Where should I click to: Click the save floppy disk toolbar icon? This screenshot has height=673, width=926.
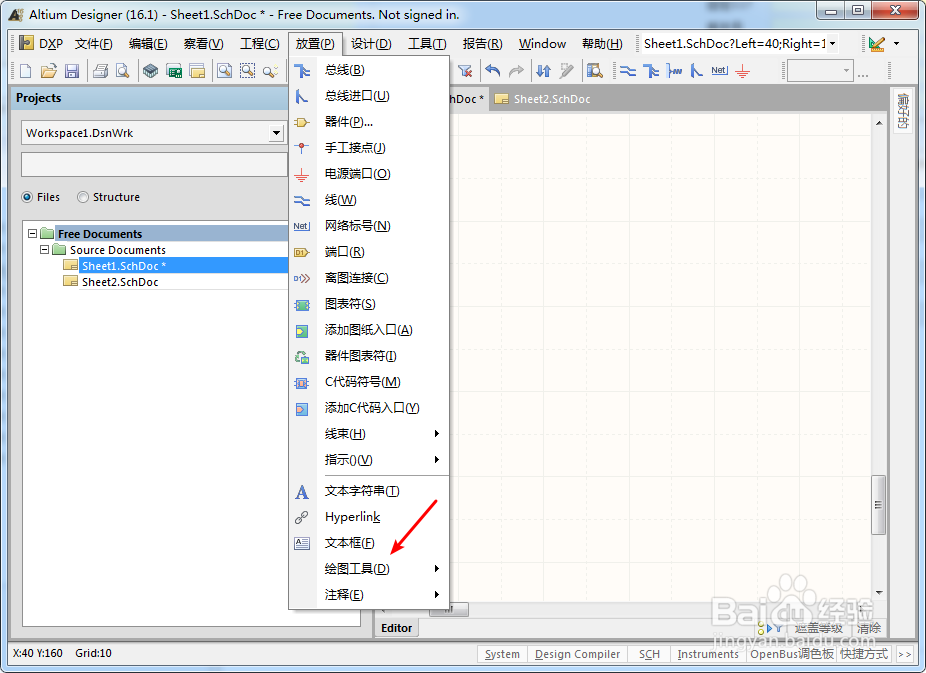pyautogui.click(x=72, y=71)
